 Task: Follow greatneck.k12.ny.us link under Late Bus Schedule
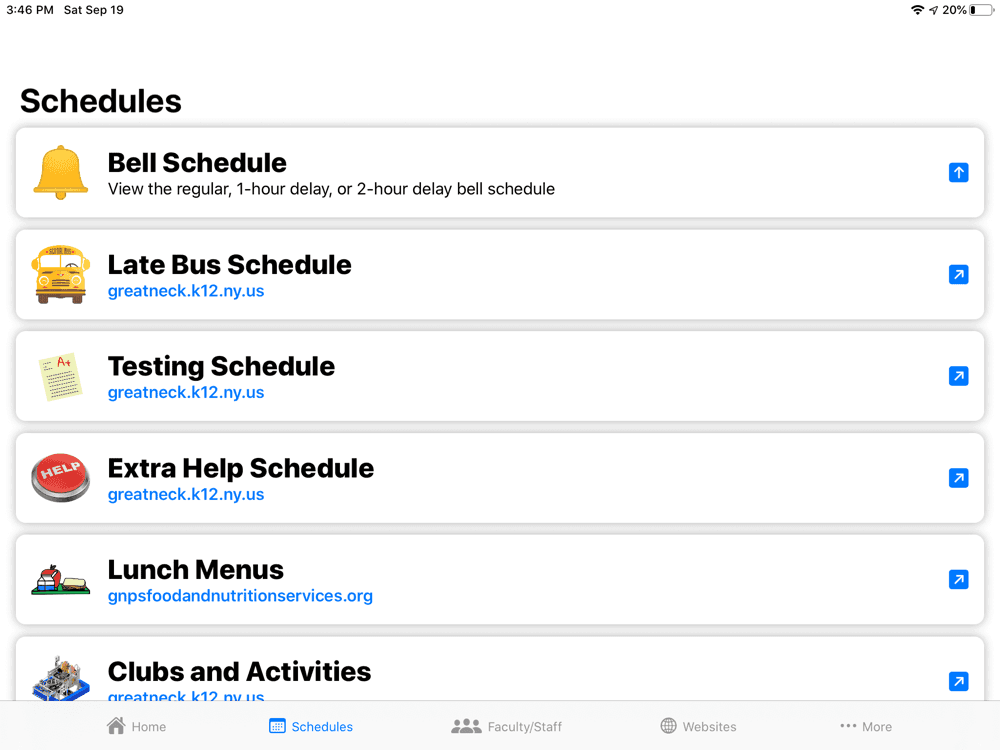[x=186, y=291]
